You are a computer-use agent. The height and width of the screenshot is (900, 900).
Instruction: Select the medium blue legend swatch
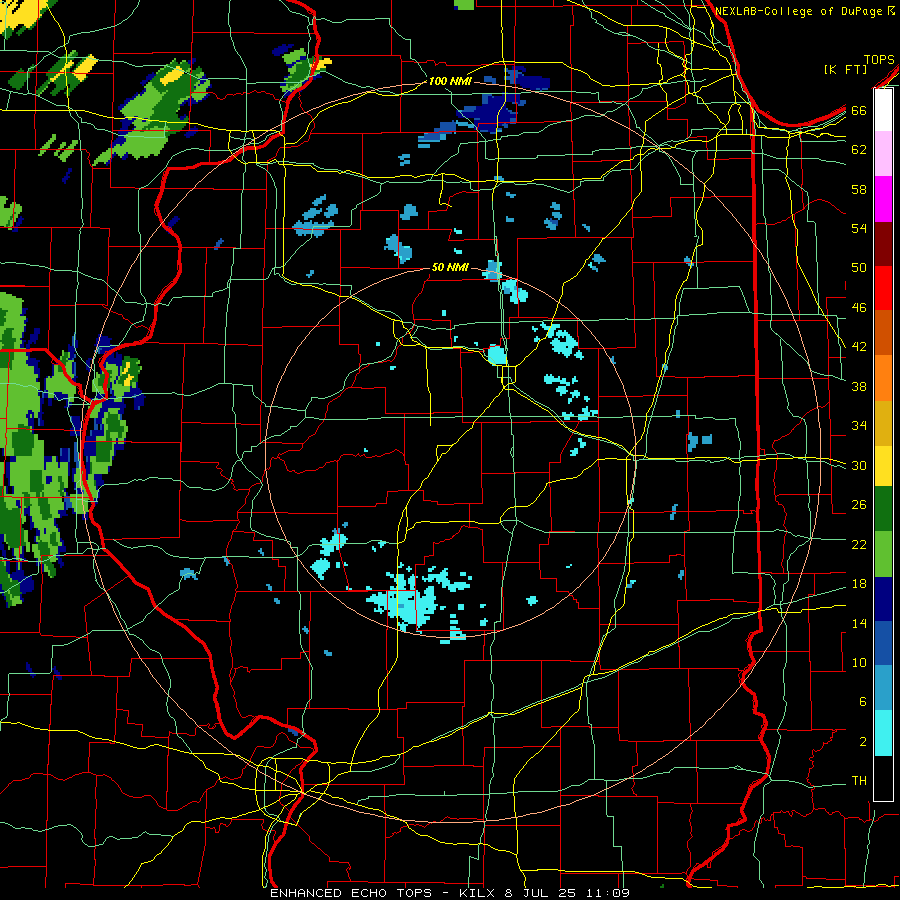coord(883,643)
